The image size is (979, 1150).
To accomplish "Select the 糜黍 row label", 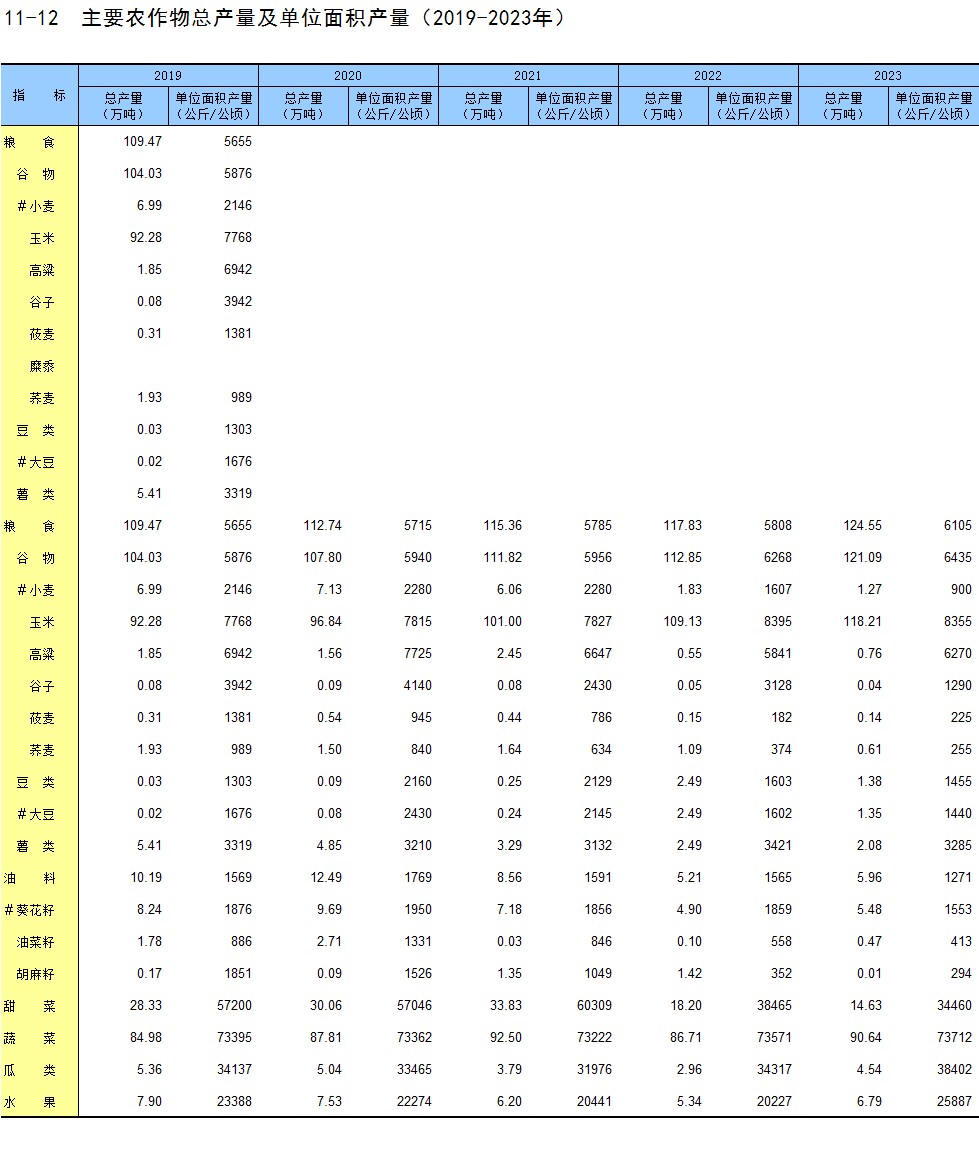I will [x=42, y=366].
